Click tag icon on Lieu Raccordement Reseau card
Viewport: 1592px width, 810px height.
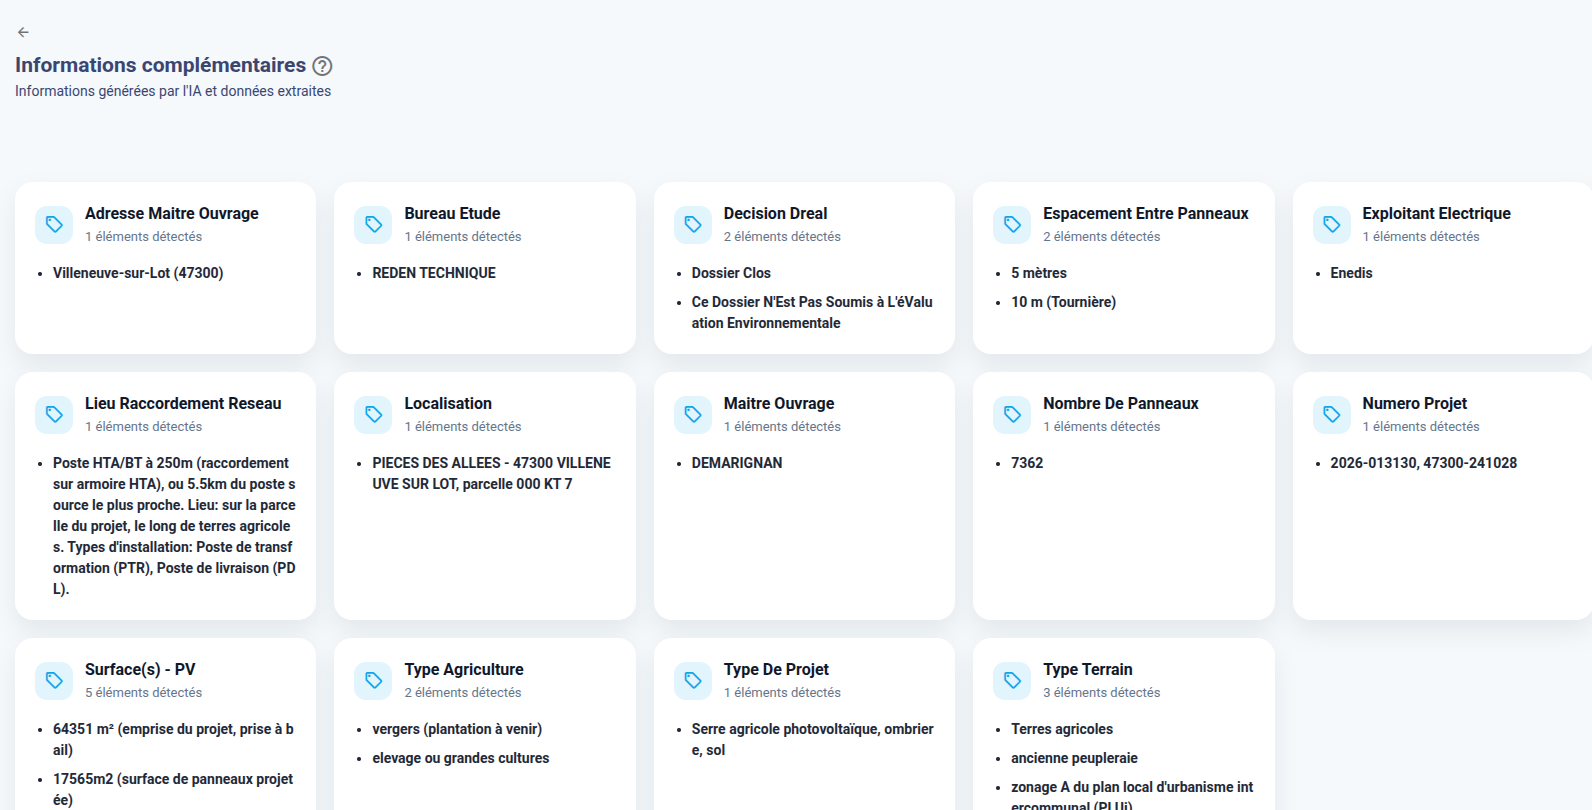54,414
